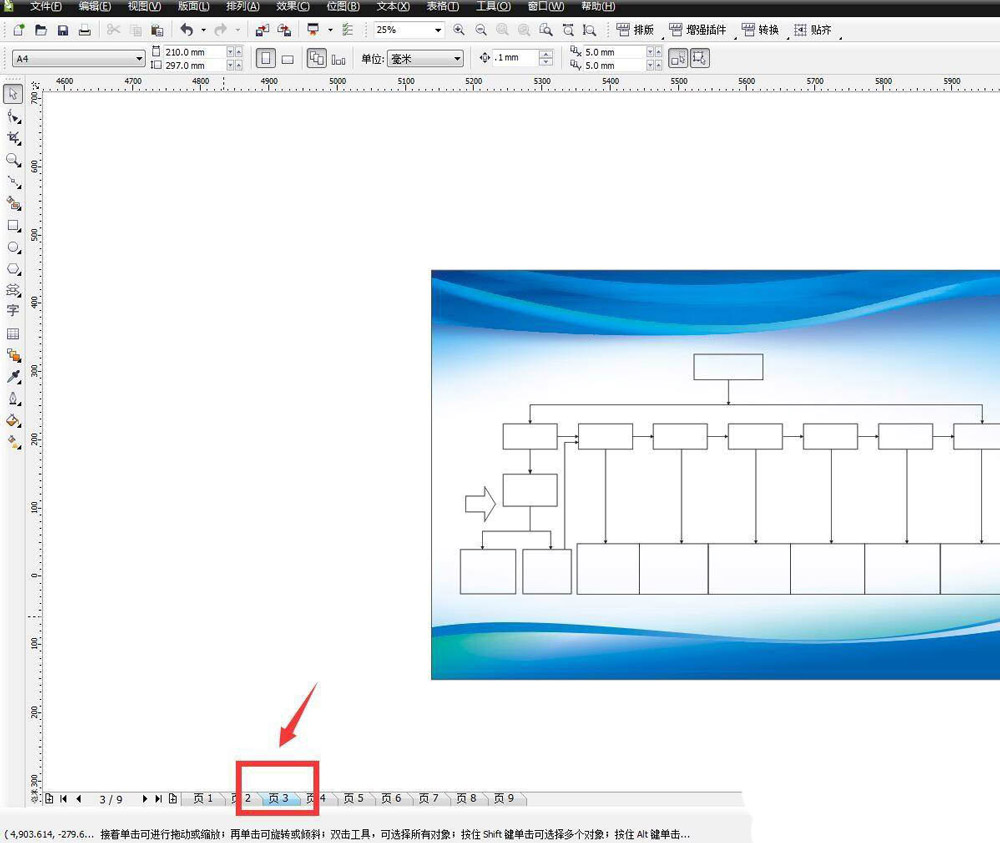Select the Rectangle tool

coord(13,226)
